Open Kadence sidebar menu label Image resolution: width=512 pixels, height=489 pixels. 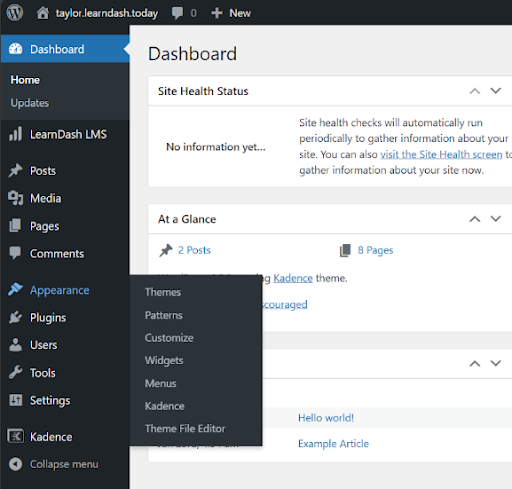pos(51,437)
